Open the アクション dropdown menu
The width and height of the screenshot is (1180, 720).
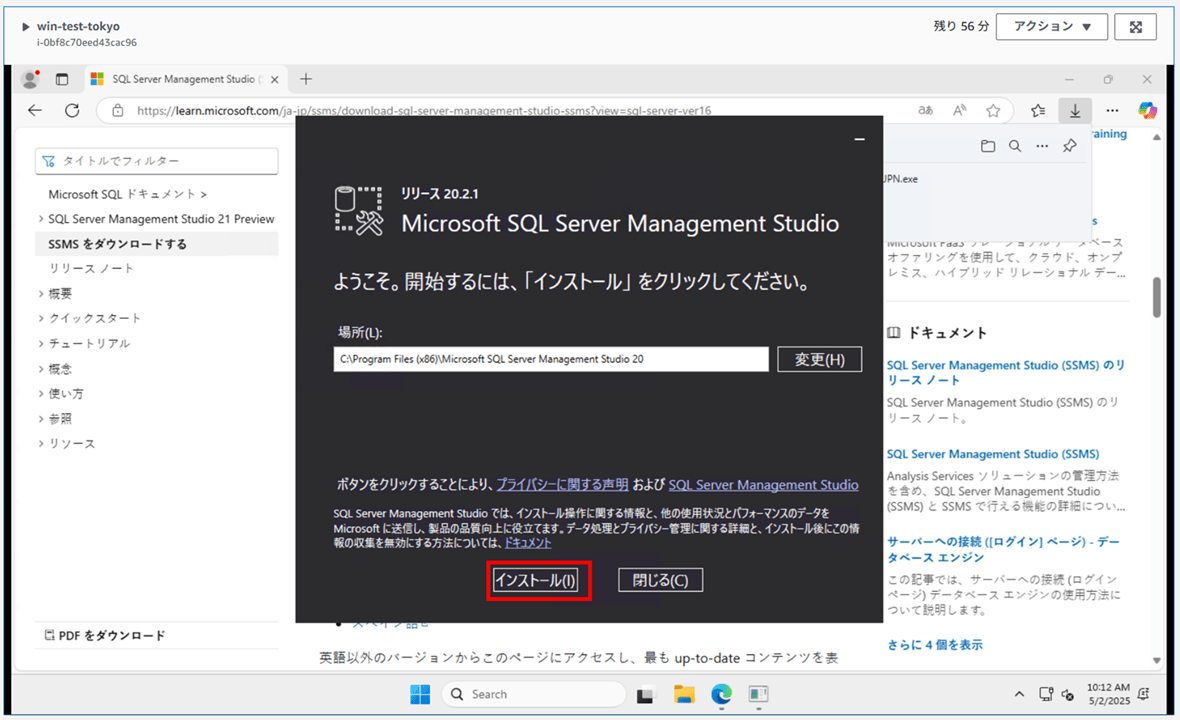click(1051, 26)
